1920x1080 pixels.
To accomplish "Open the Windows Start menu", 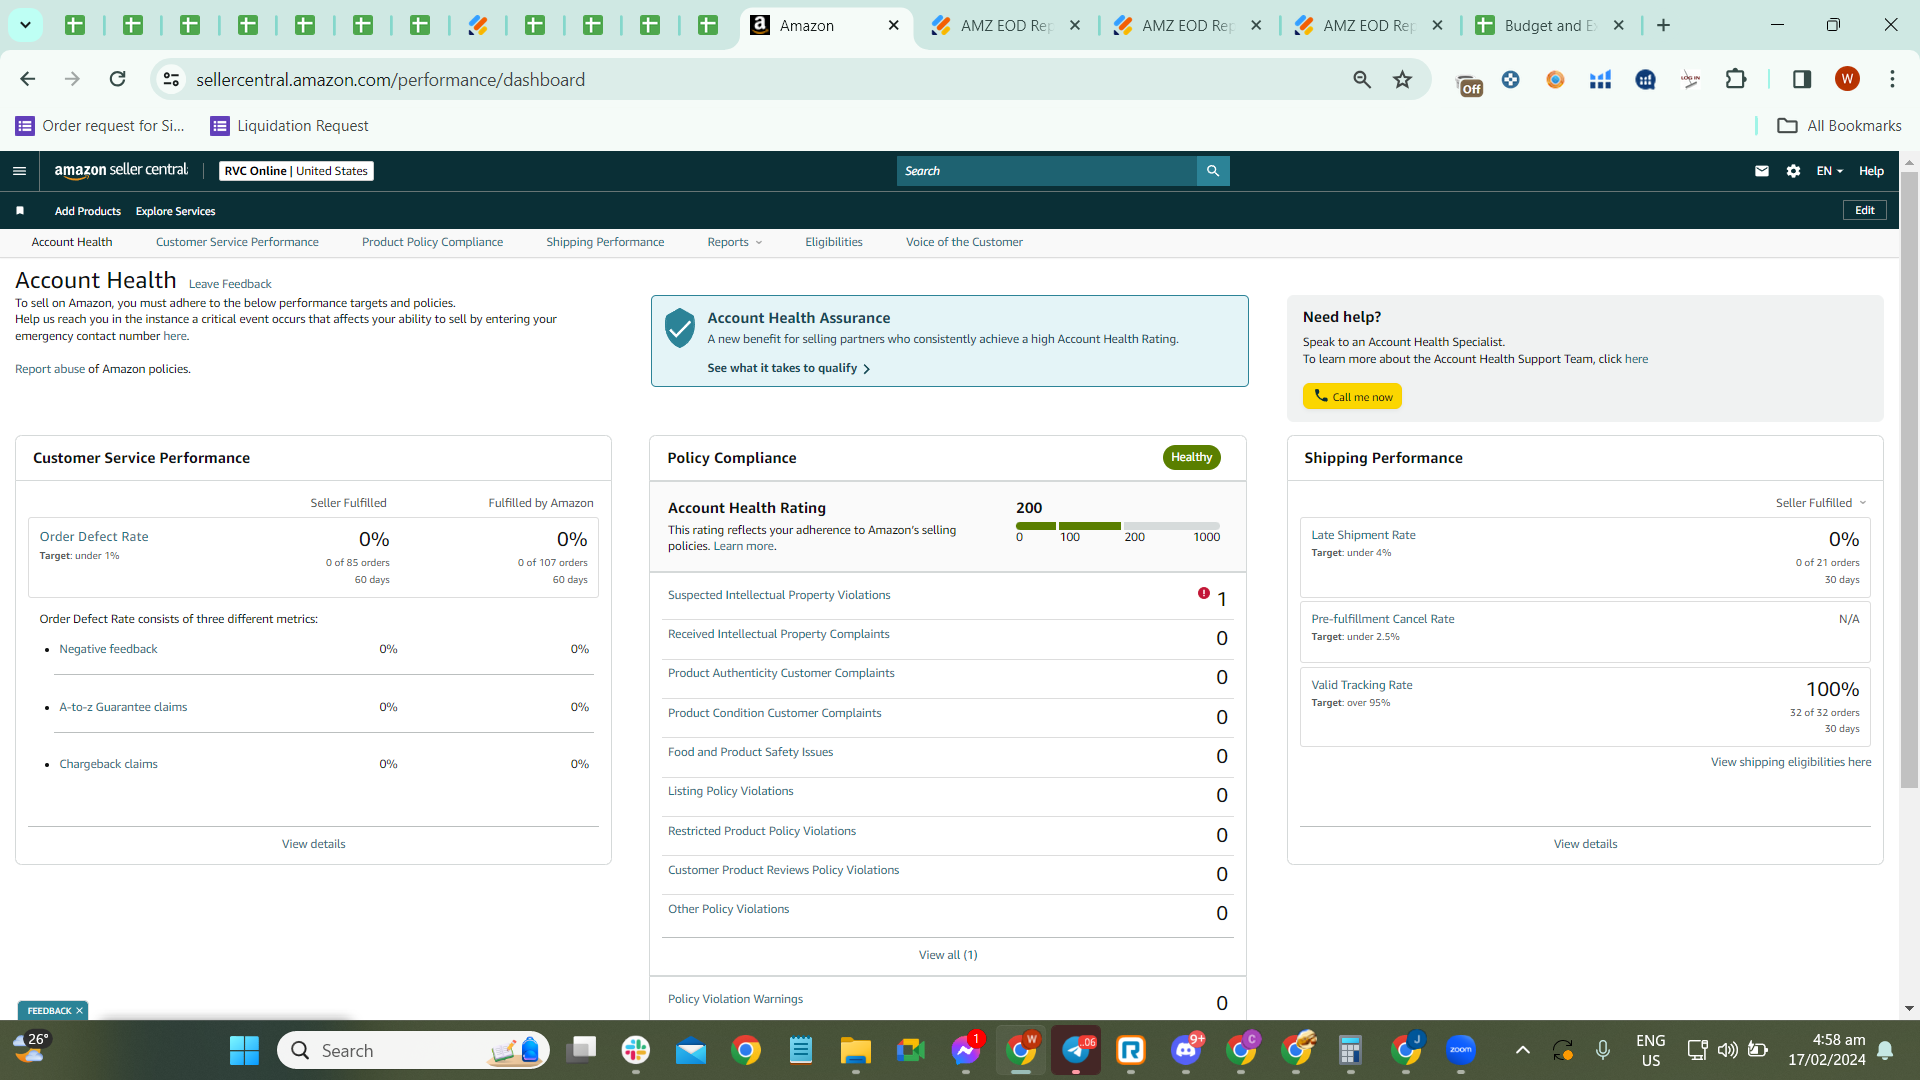I will 244,1051.
